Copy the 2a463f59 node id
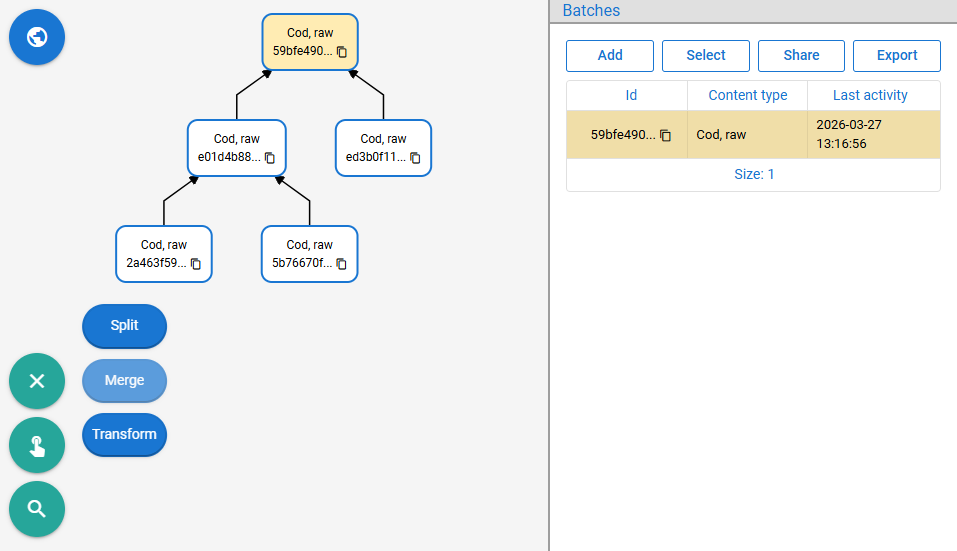 point(195,264)
